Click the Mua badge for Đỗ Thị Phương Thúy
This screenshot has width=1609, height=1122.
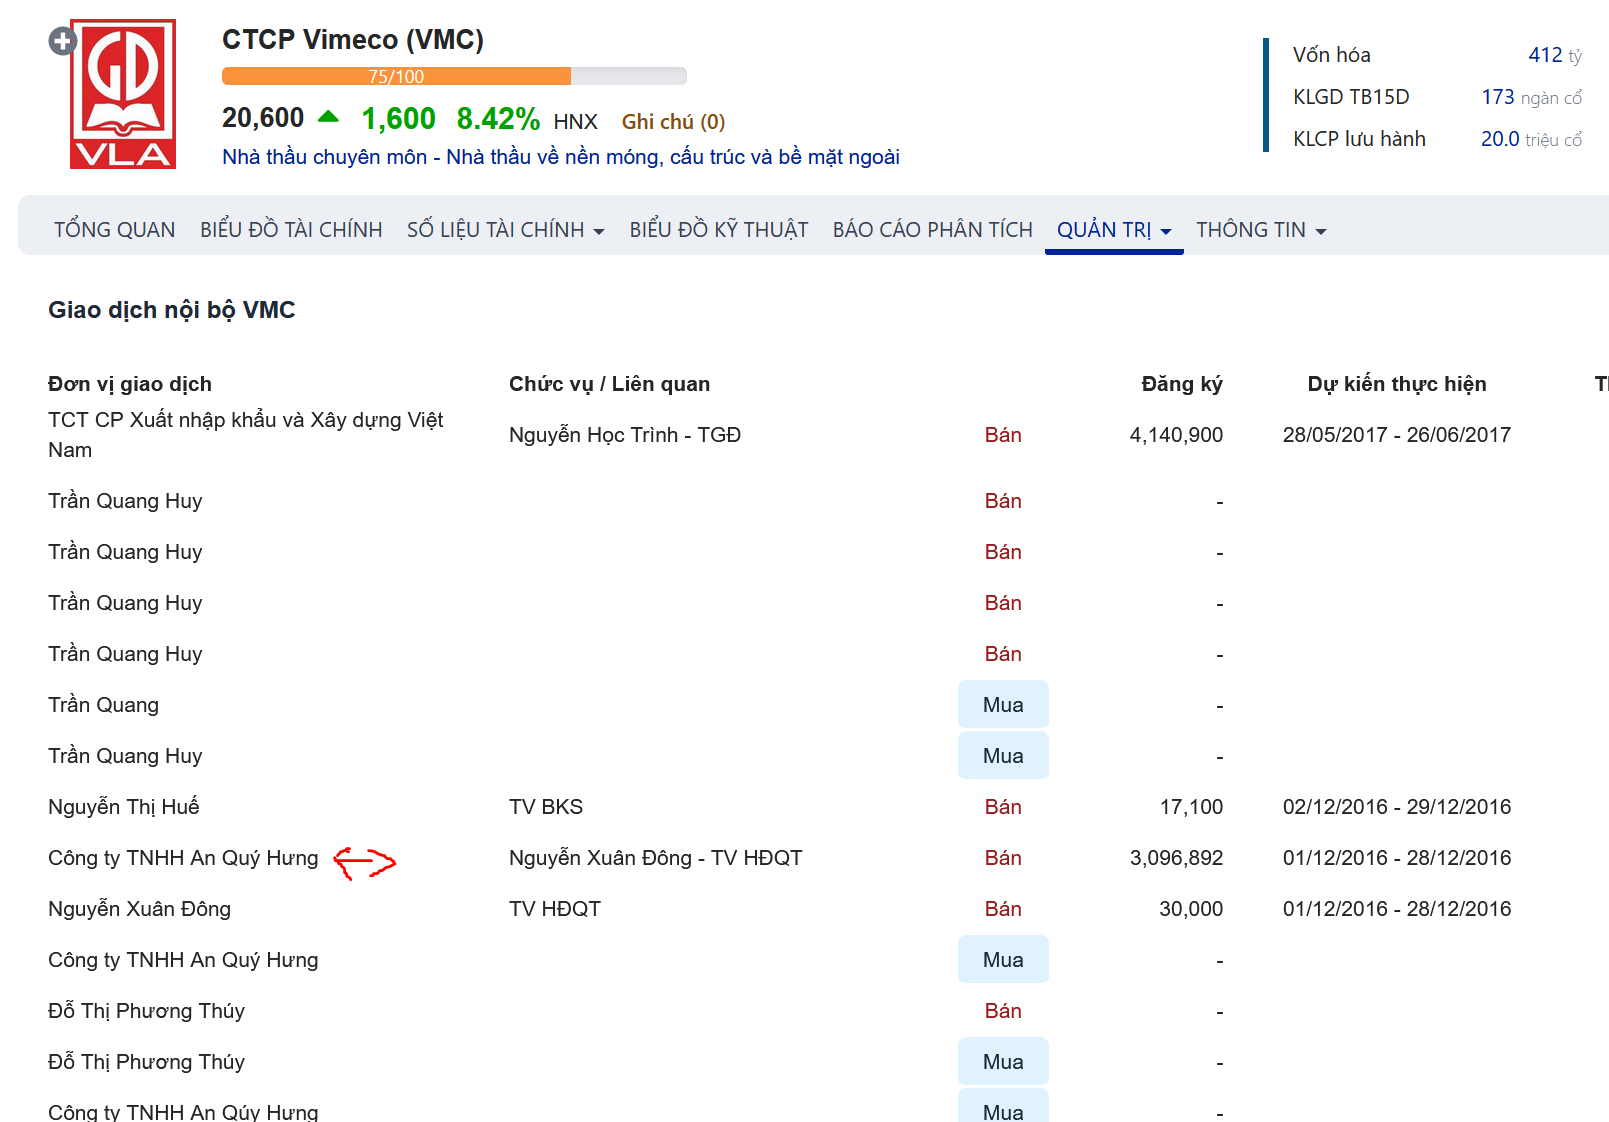click(x=1003, y=1061)
